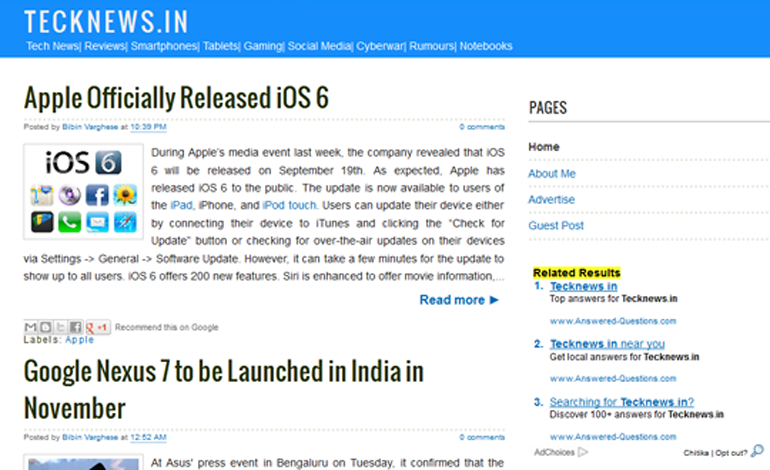
Task: Share post to Facebook icon
Action: 75,327
